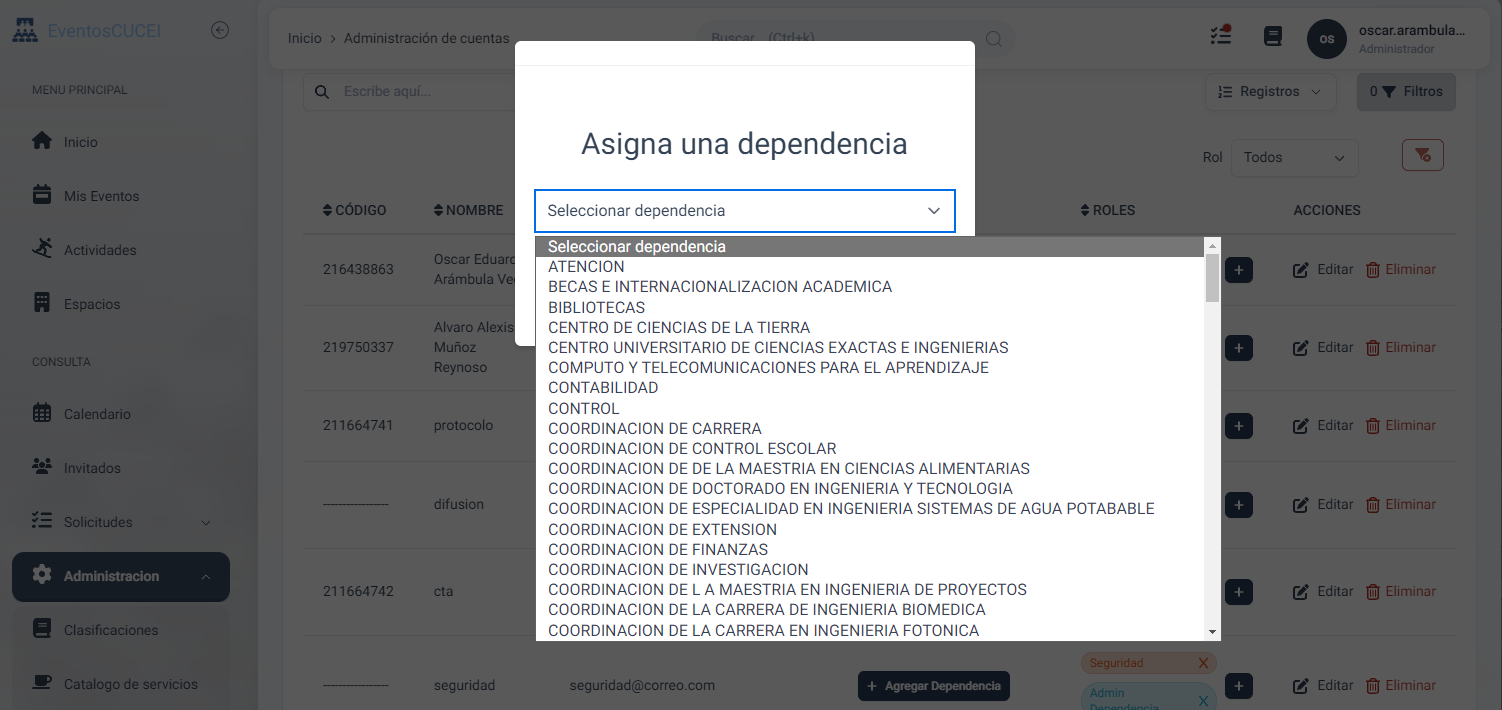This screenshot has width=1502, height=710.
Task: Collapse the sidebar with the arrow button
Action: [219, 29]
